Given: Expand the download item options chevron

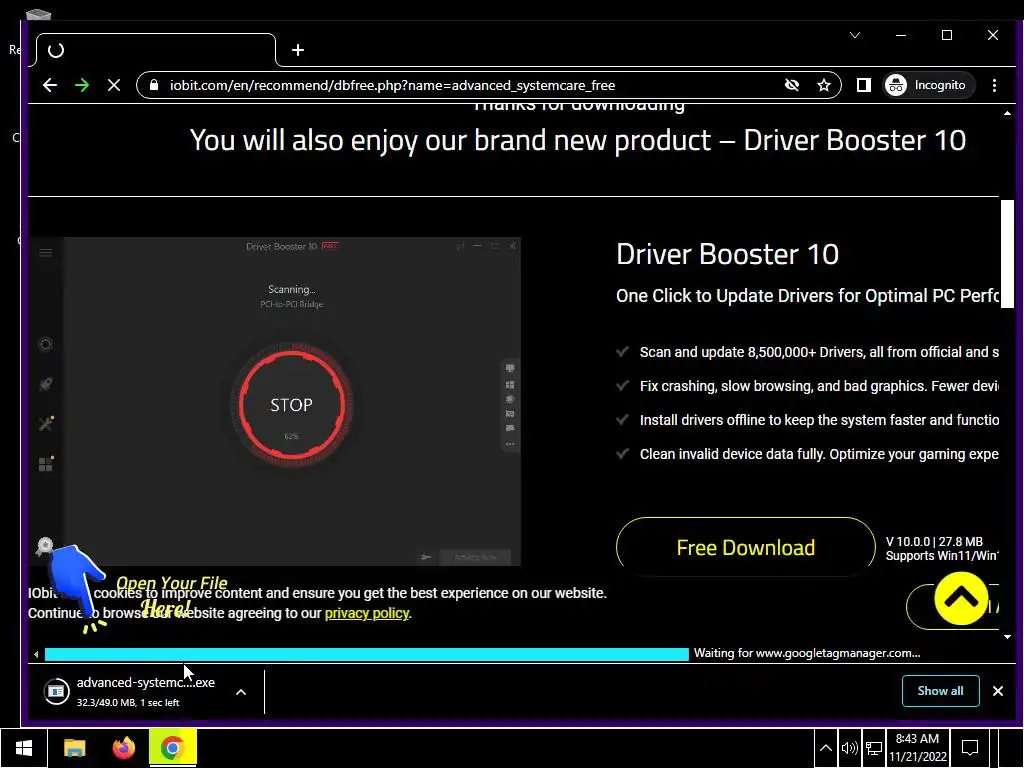Looking at the screenshot, I should click(241, 692).
